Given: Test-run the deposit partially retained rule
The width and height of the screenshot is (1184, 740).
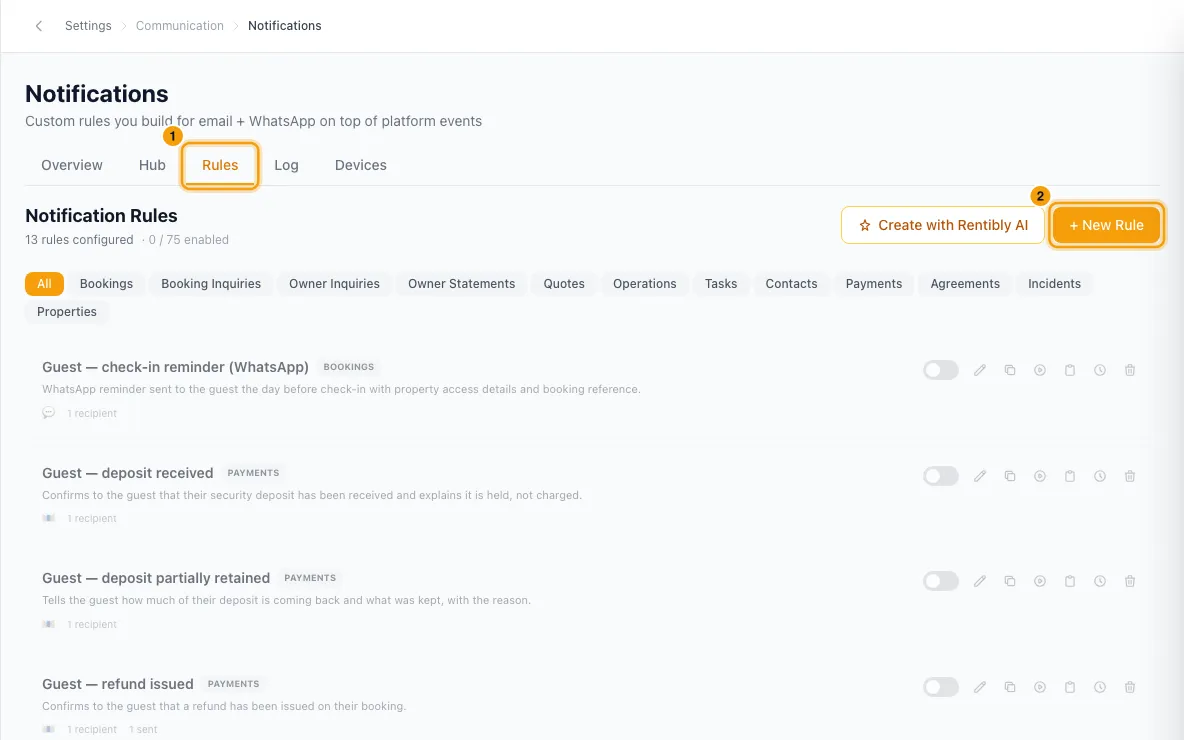Looking at the screenshot, I should tap(1040, 581).
